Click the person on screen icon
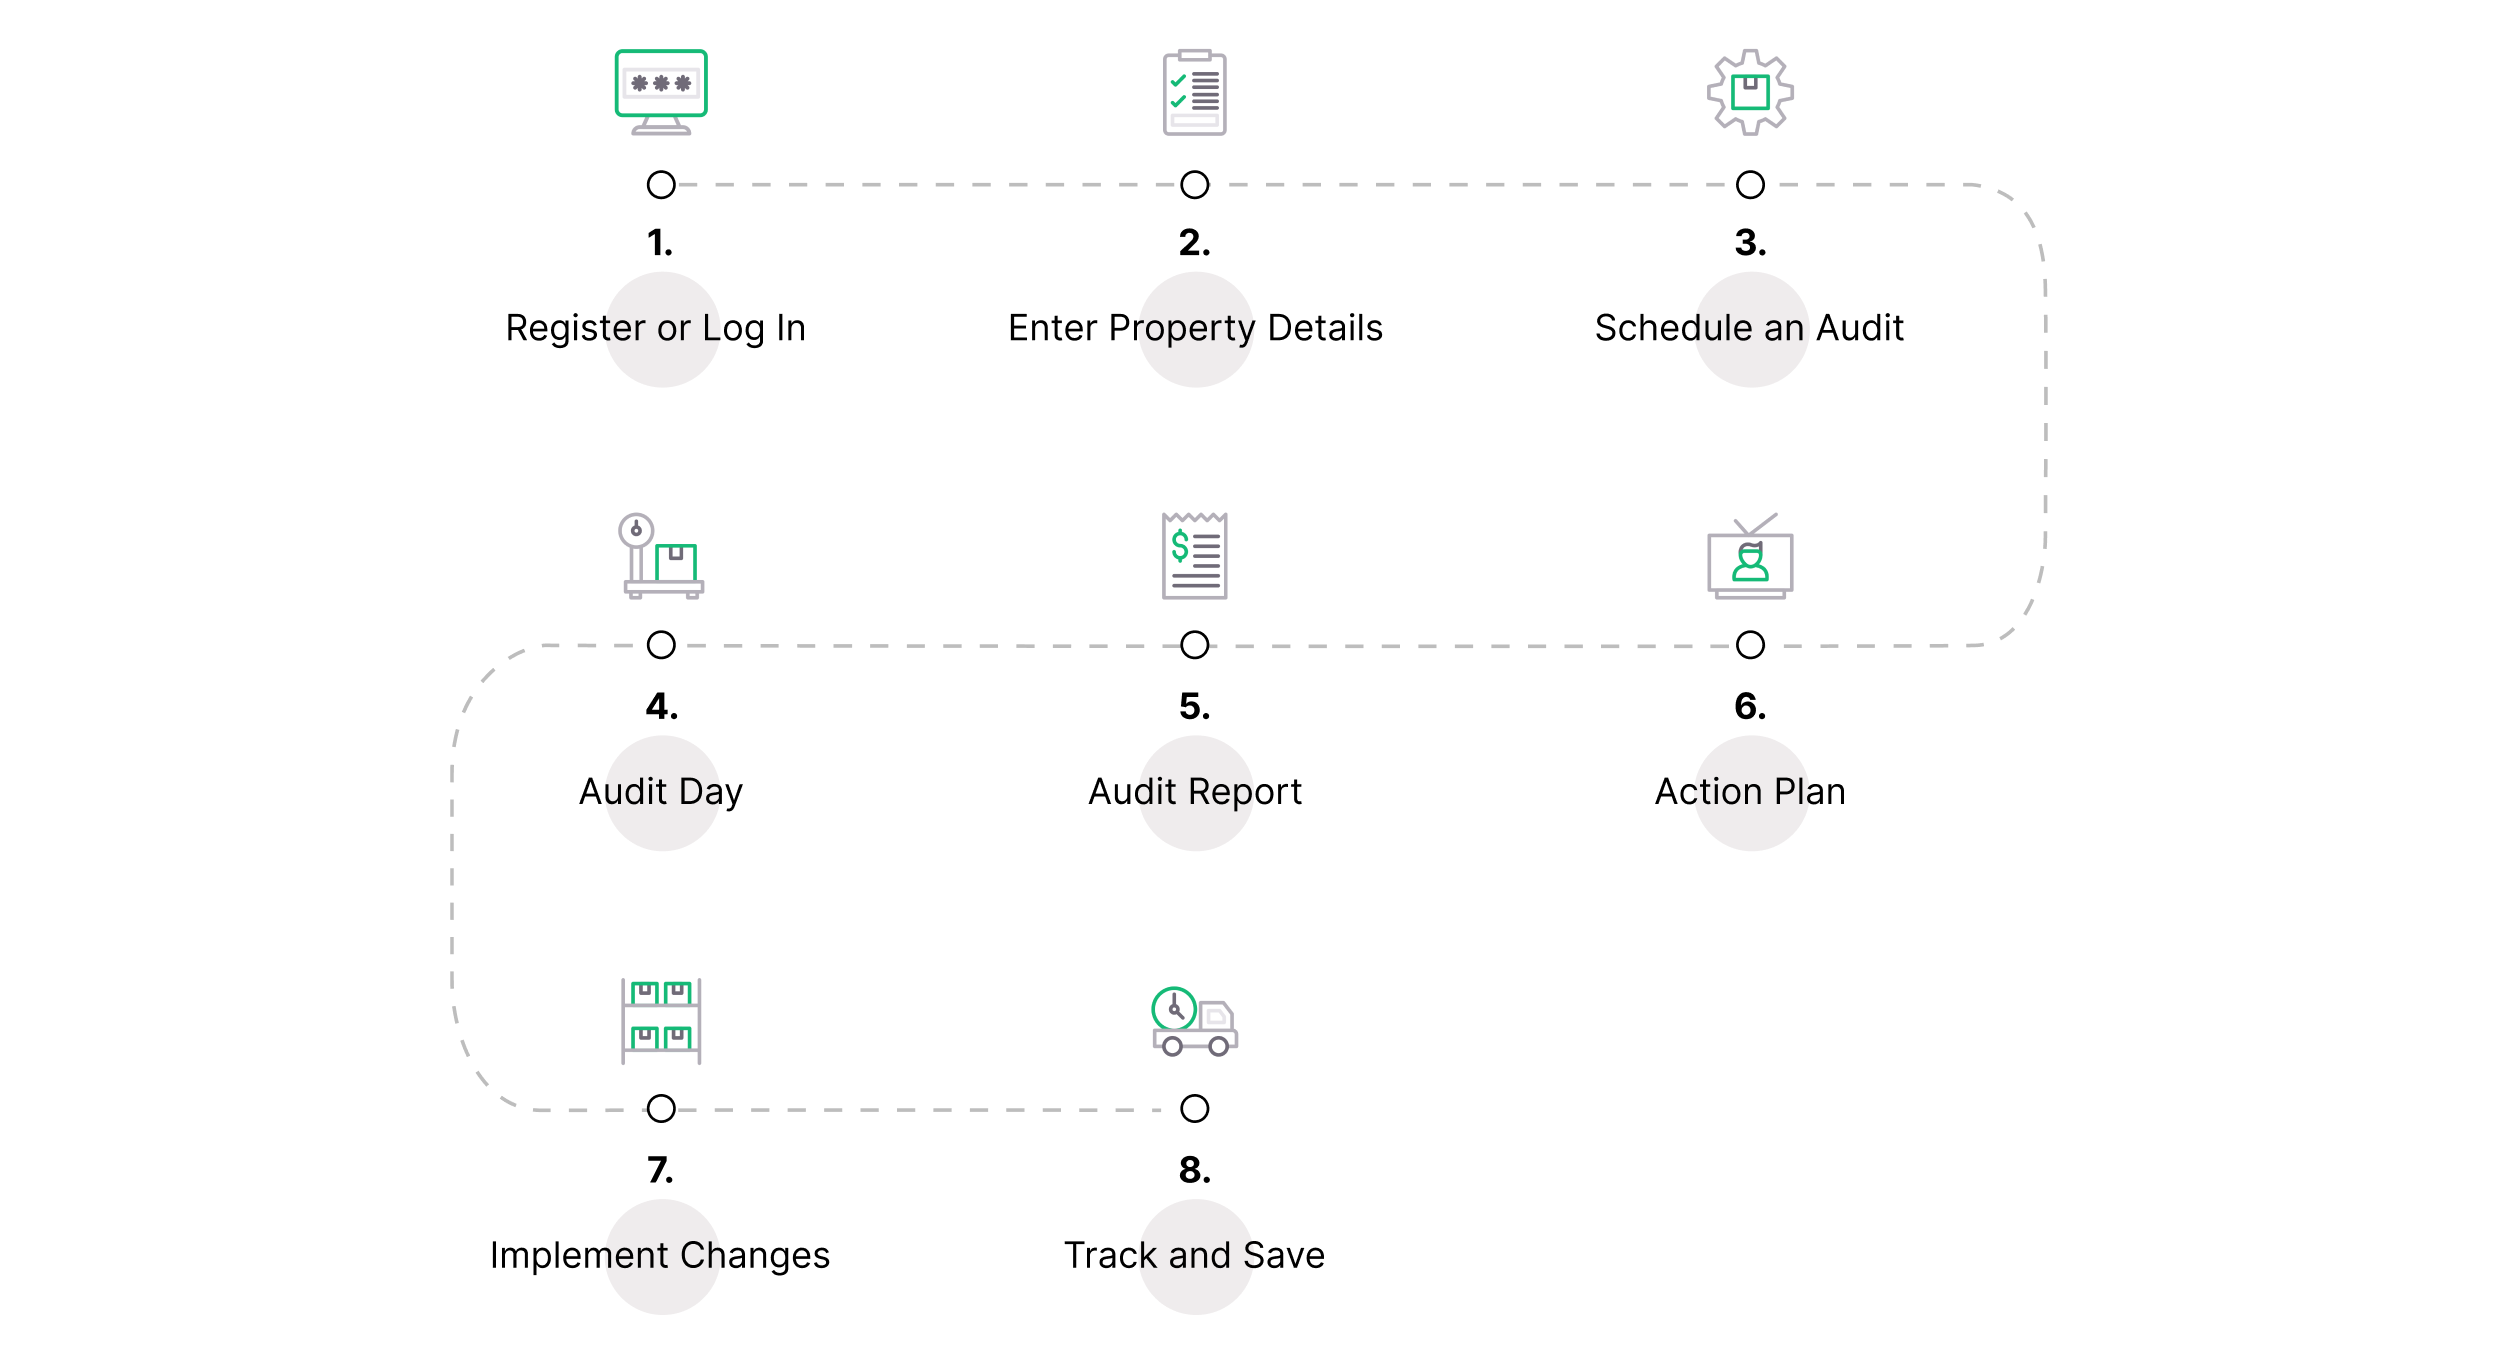The image size is (2500, 1350). (x=1750, y=556)
